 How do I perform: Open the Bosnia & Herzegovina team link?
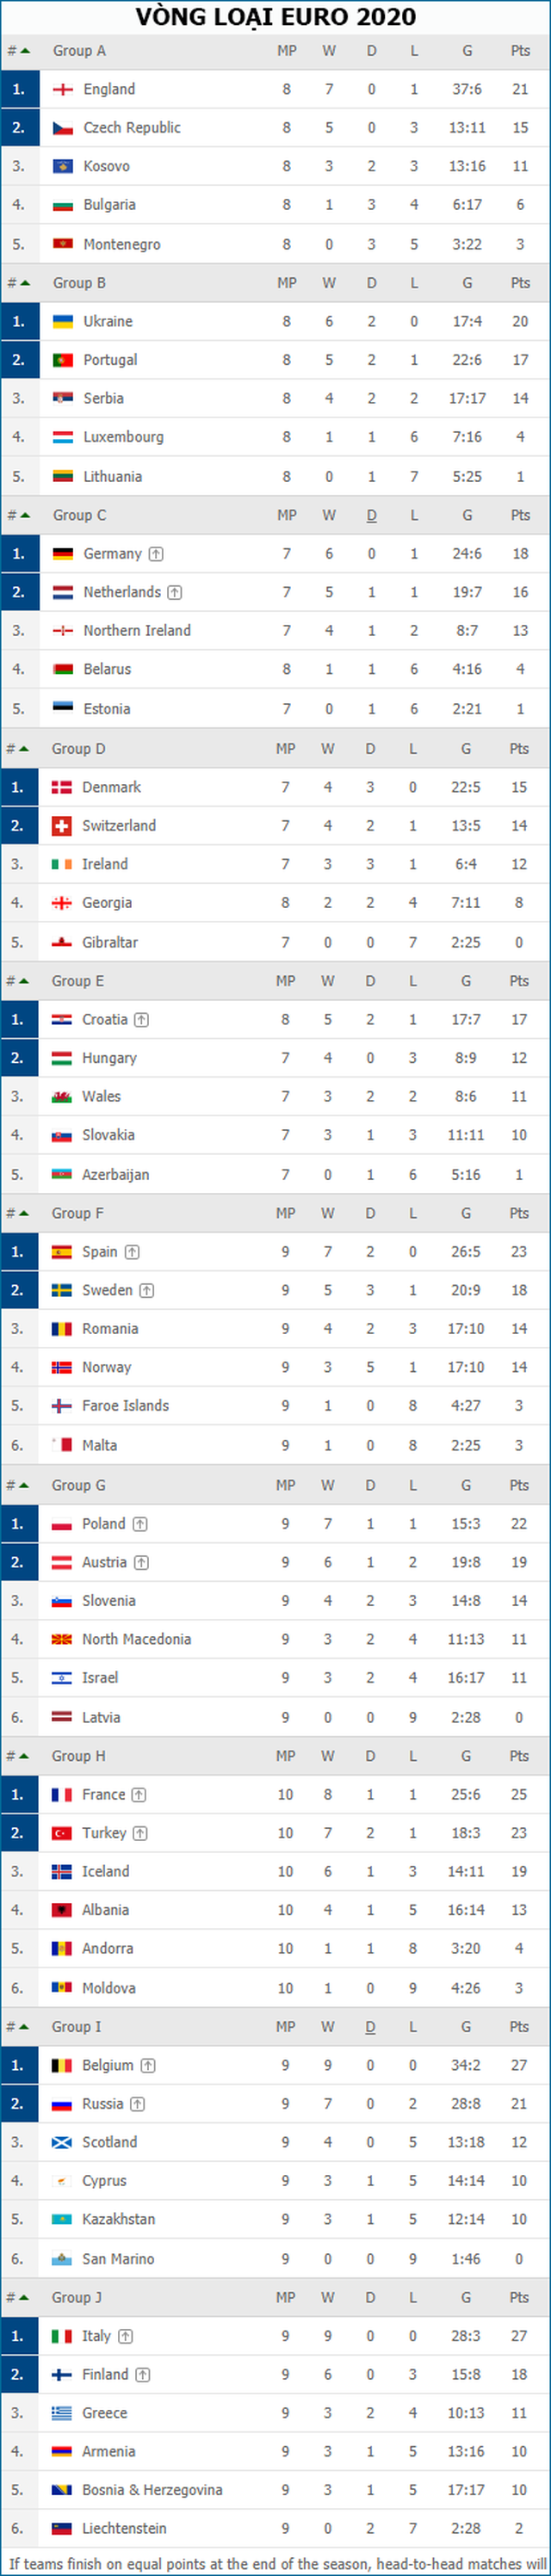tap(152, 2490)
